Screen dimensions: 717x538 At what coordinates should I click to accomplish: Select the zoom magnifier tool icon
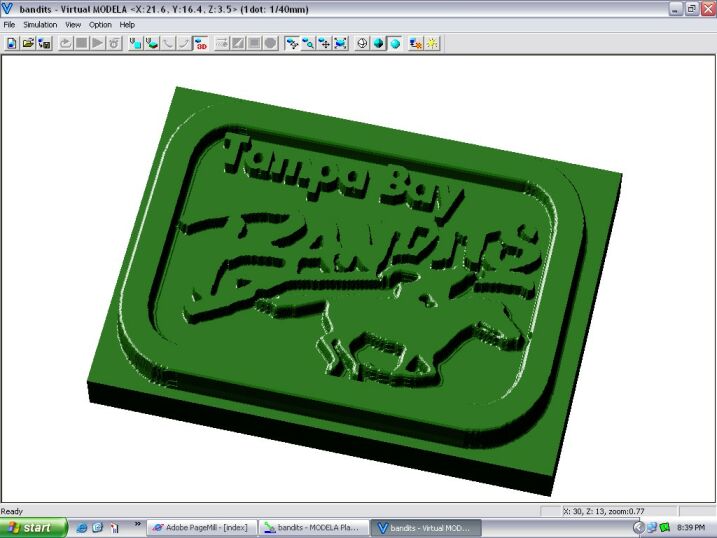point(308,44)
